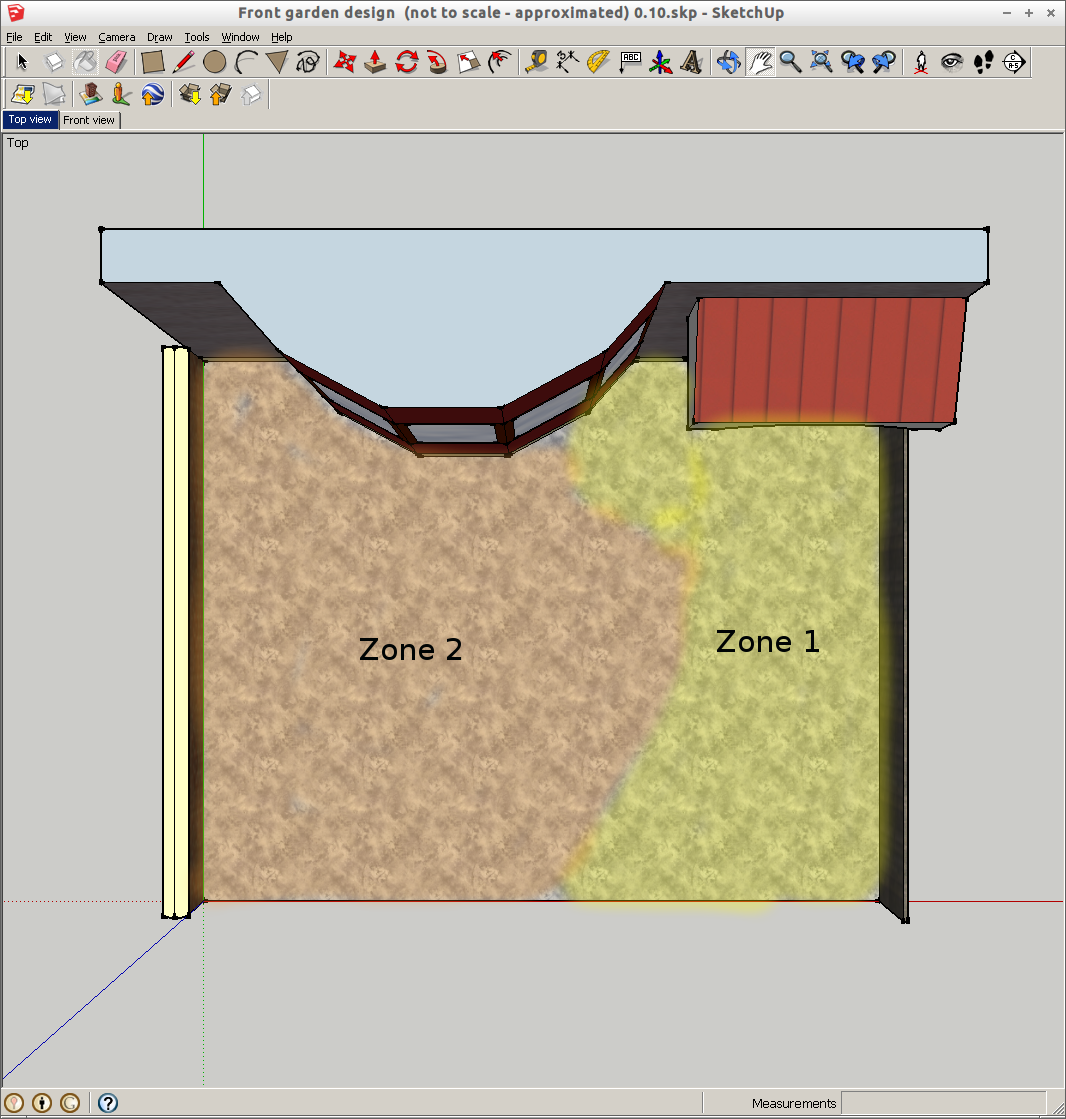Viewport: 1066px width, 1119px height.
Task: Activate the Orbit tool
Action: click(x=728, y=62)
